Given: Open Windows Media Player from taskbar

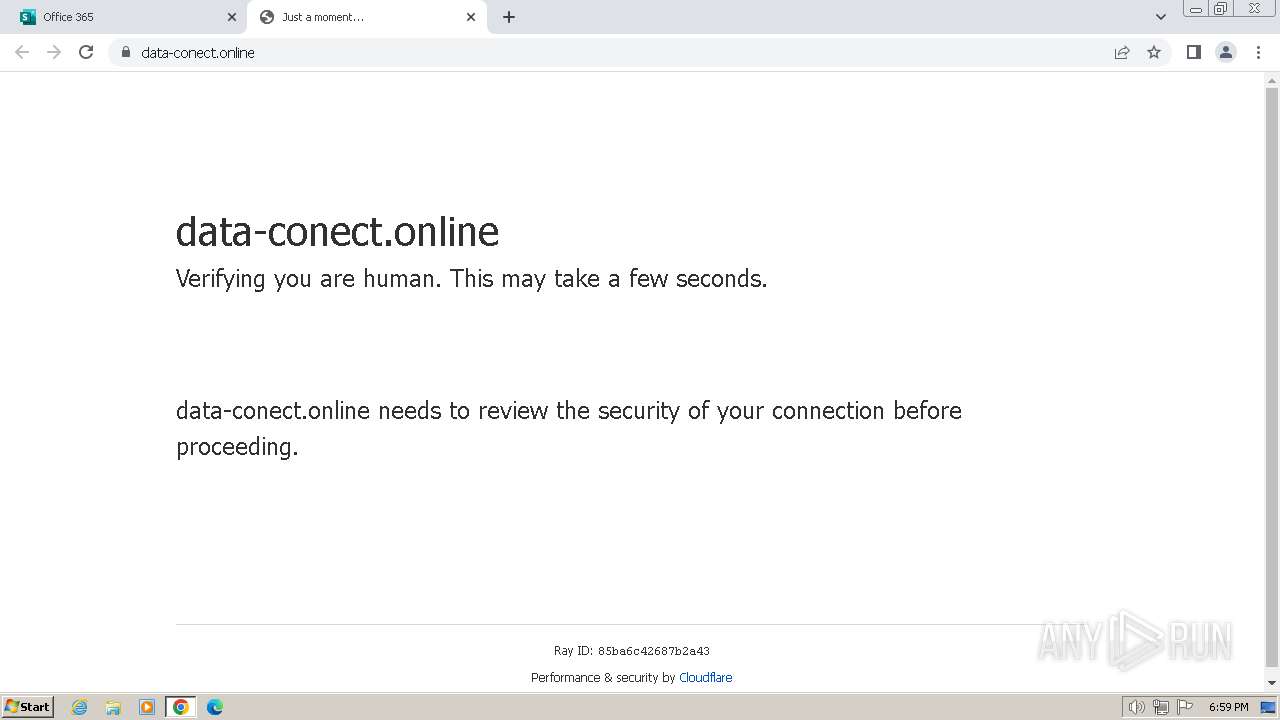Looking at the screenshot, I should (147, 707).
